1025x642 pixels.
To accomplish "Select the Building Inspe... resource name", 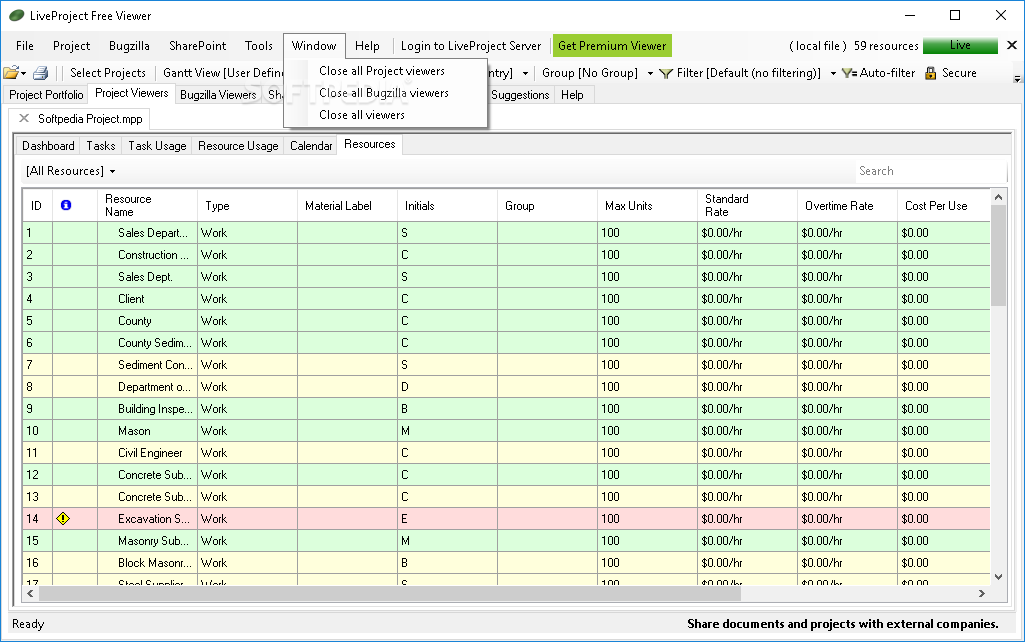I will click(x=155, y=409).
